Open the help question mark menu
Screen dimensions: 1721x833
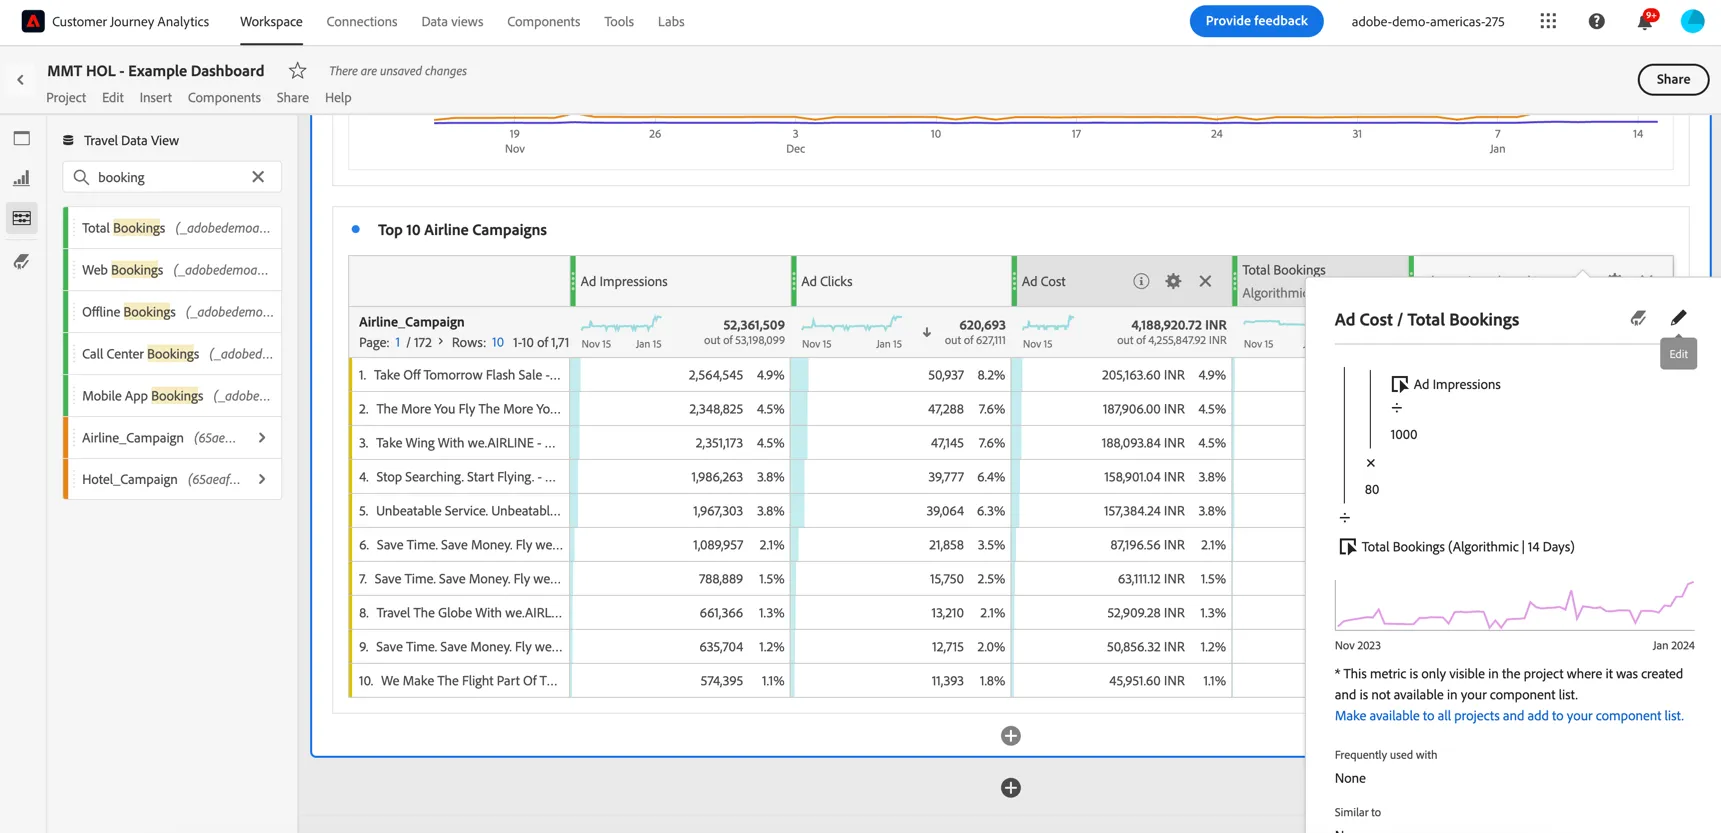tap(1596, 21)
